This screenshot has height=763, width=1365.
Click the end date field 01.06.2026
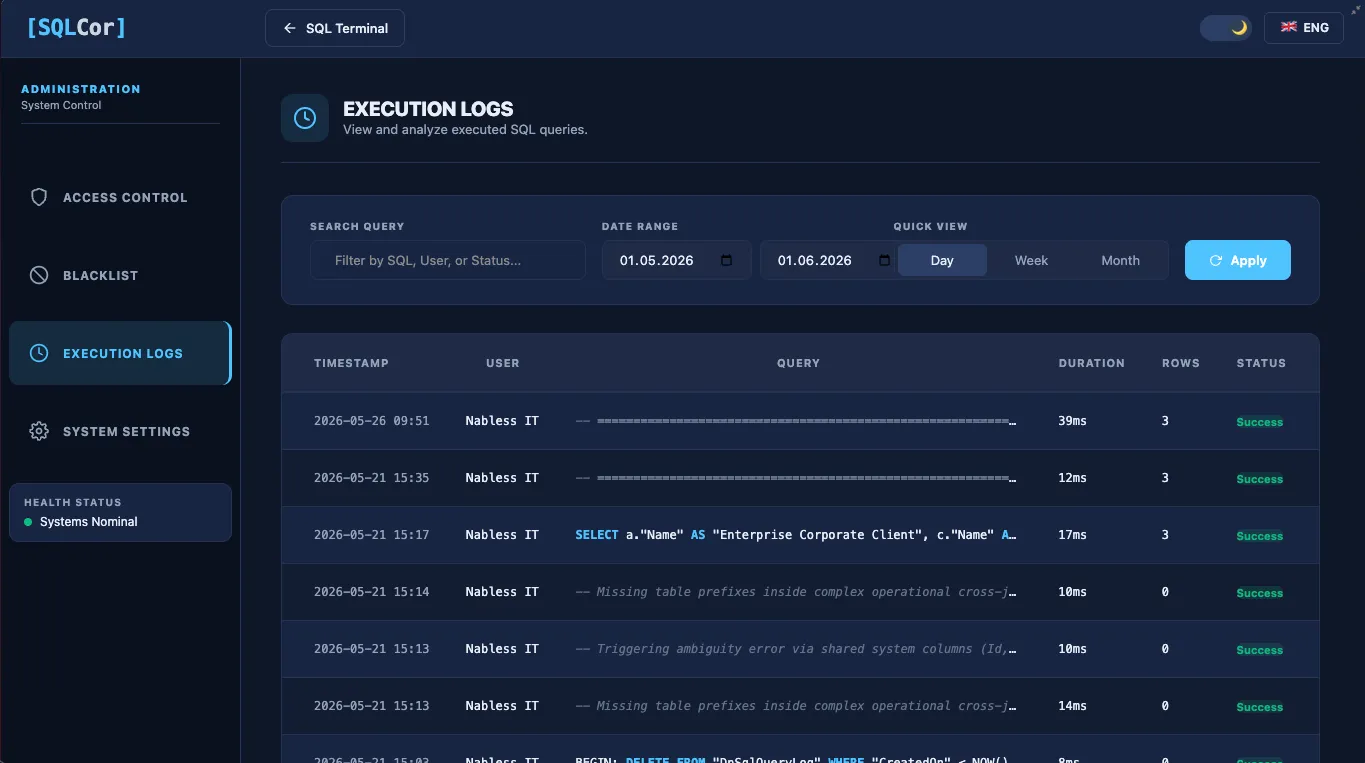pyautogui.click(x=829, y=260)
